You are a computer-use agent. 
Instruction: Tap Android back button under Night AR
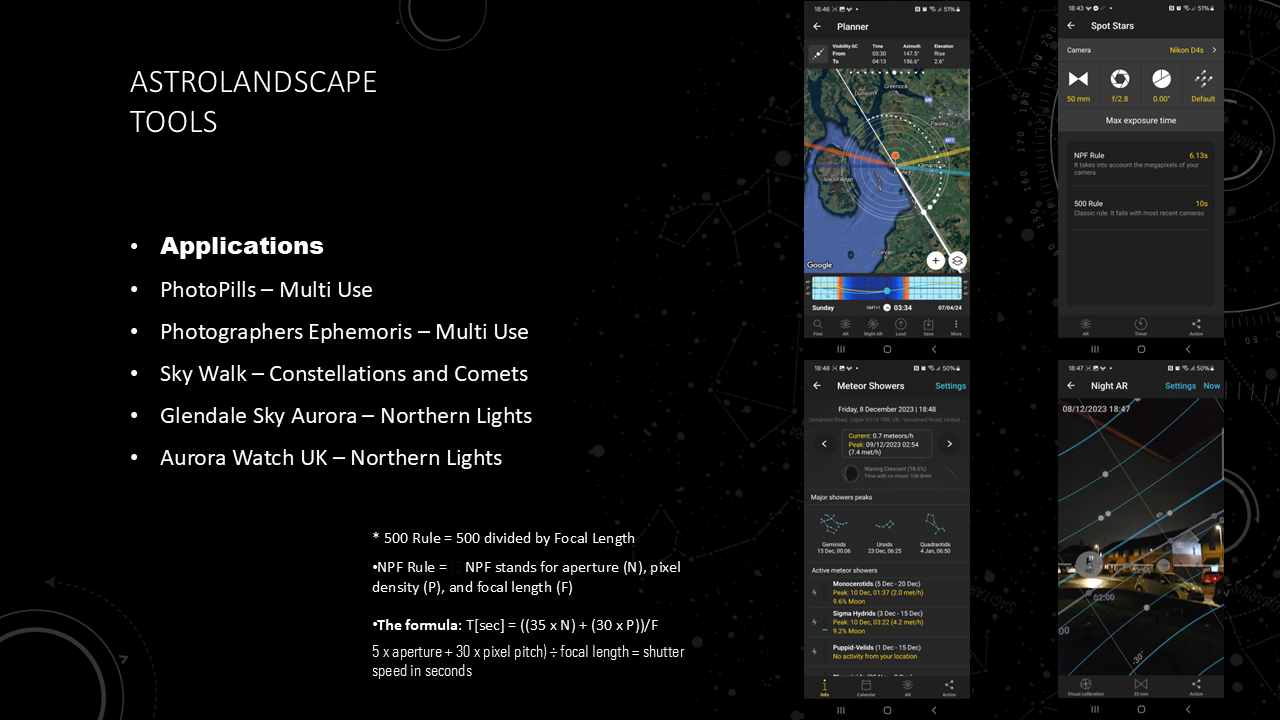(x=1188, y=710)
